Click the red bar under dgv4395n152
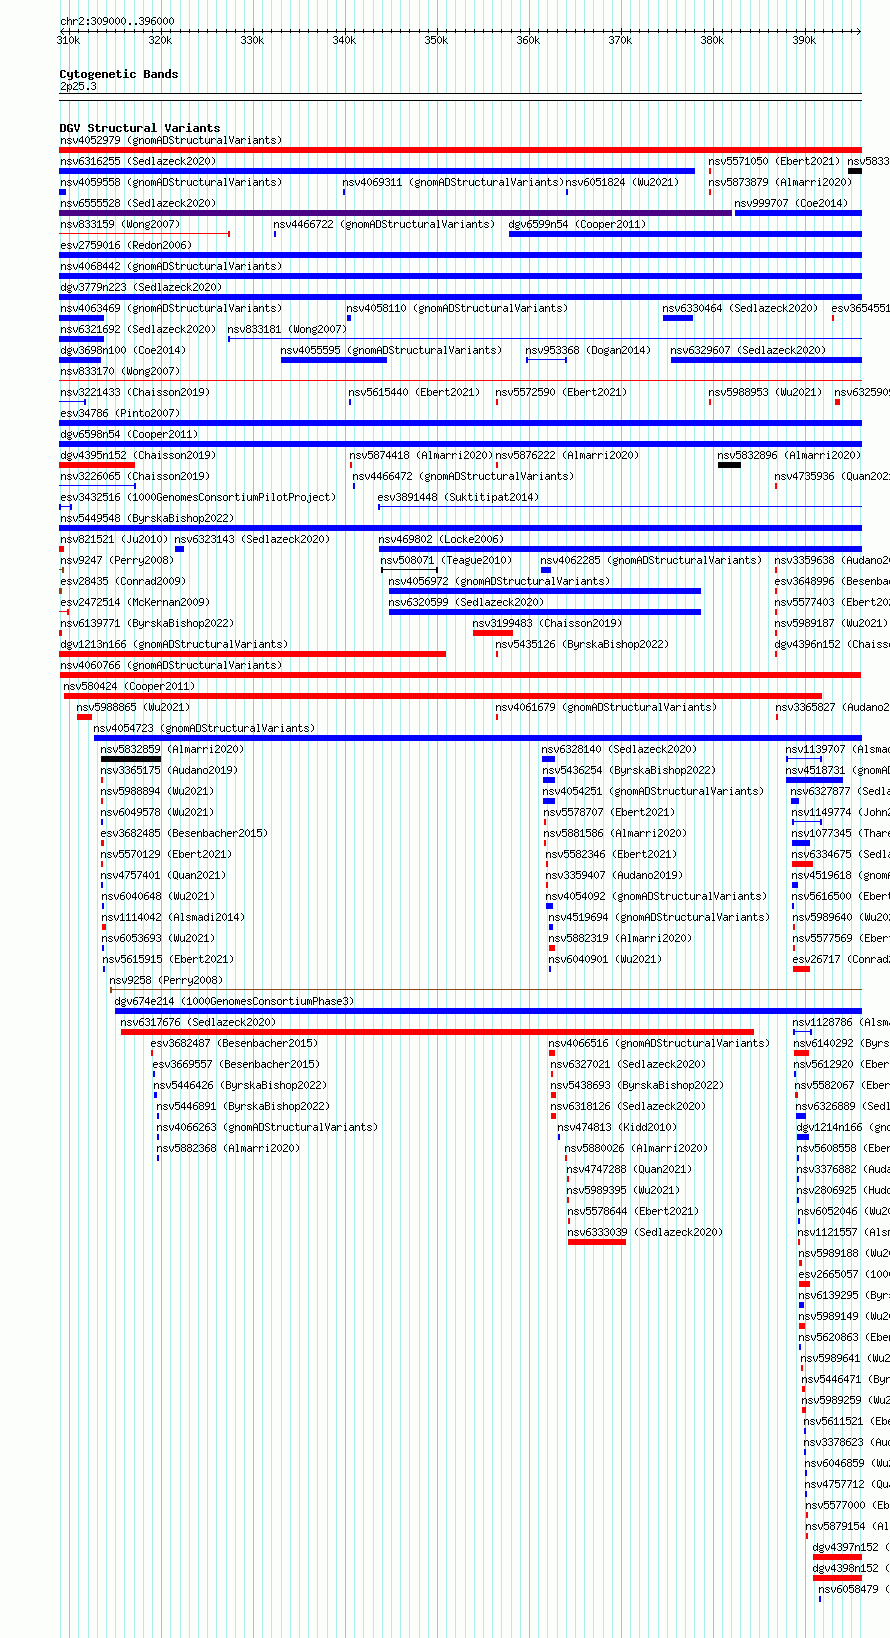Image resolution: width=890 pixels, height=1638 pixels. coord(97,465)
